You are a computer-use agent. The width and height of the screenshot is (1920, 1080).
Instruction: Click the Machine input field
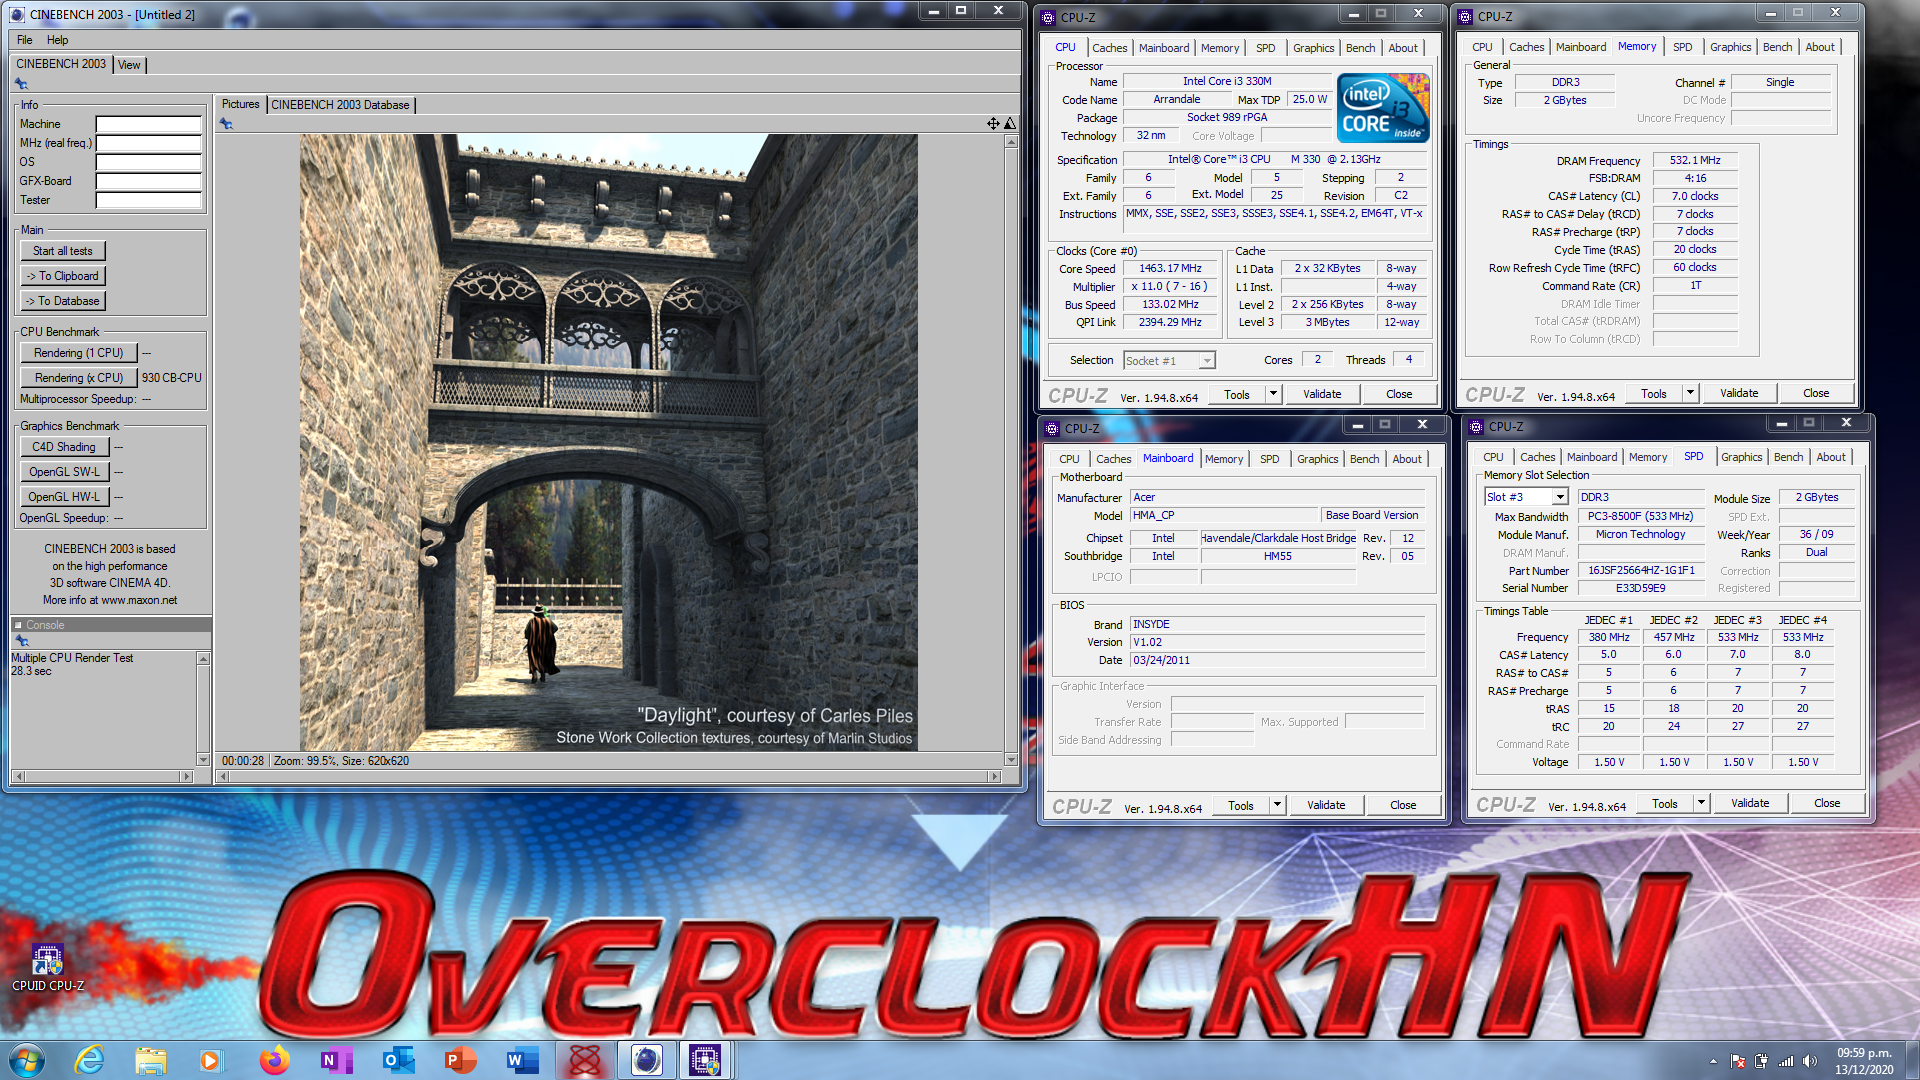click(149, 124)
